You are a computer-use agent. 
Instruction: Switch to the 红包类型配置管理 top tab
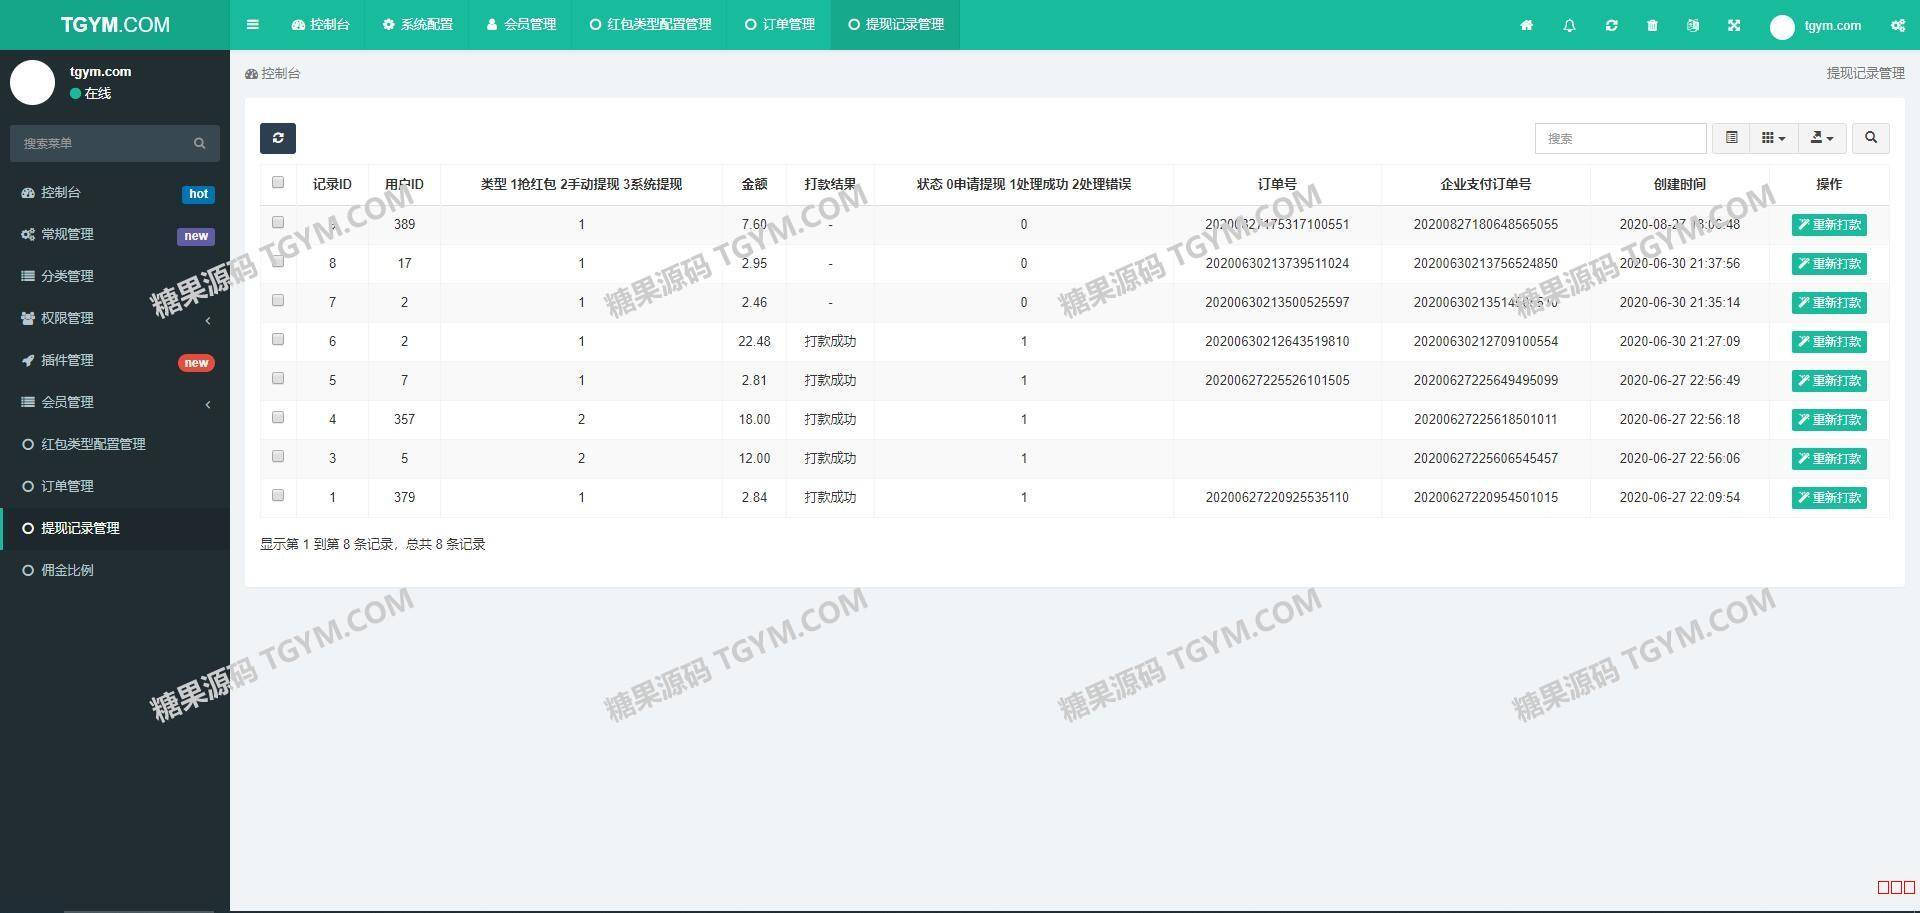(x=651, y=25)
